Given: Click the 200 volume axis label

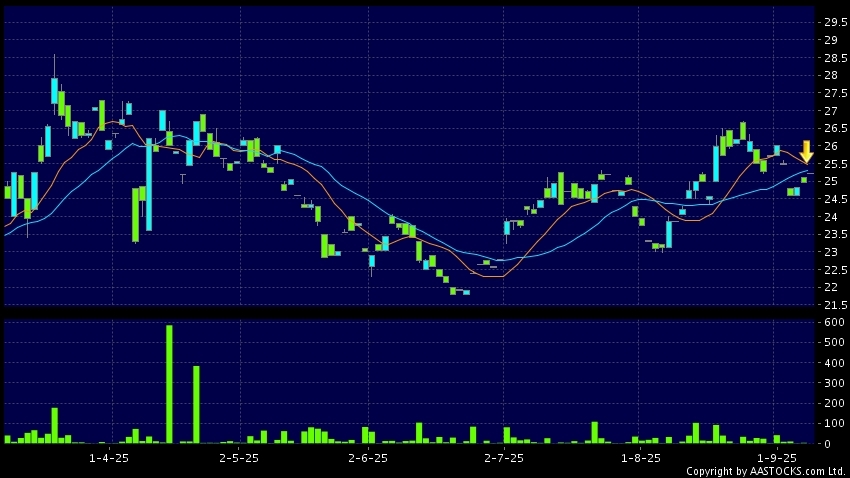Looking at the screenshot, I should pos(834,403).
